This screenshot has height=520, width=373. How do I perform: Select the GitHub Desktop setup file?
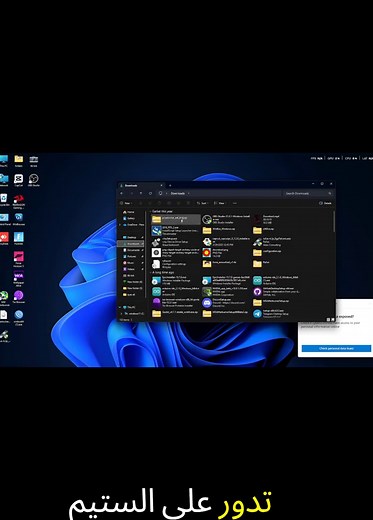[277, 291]
